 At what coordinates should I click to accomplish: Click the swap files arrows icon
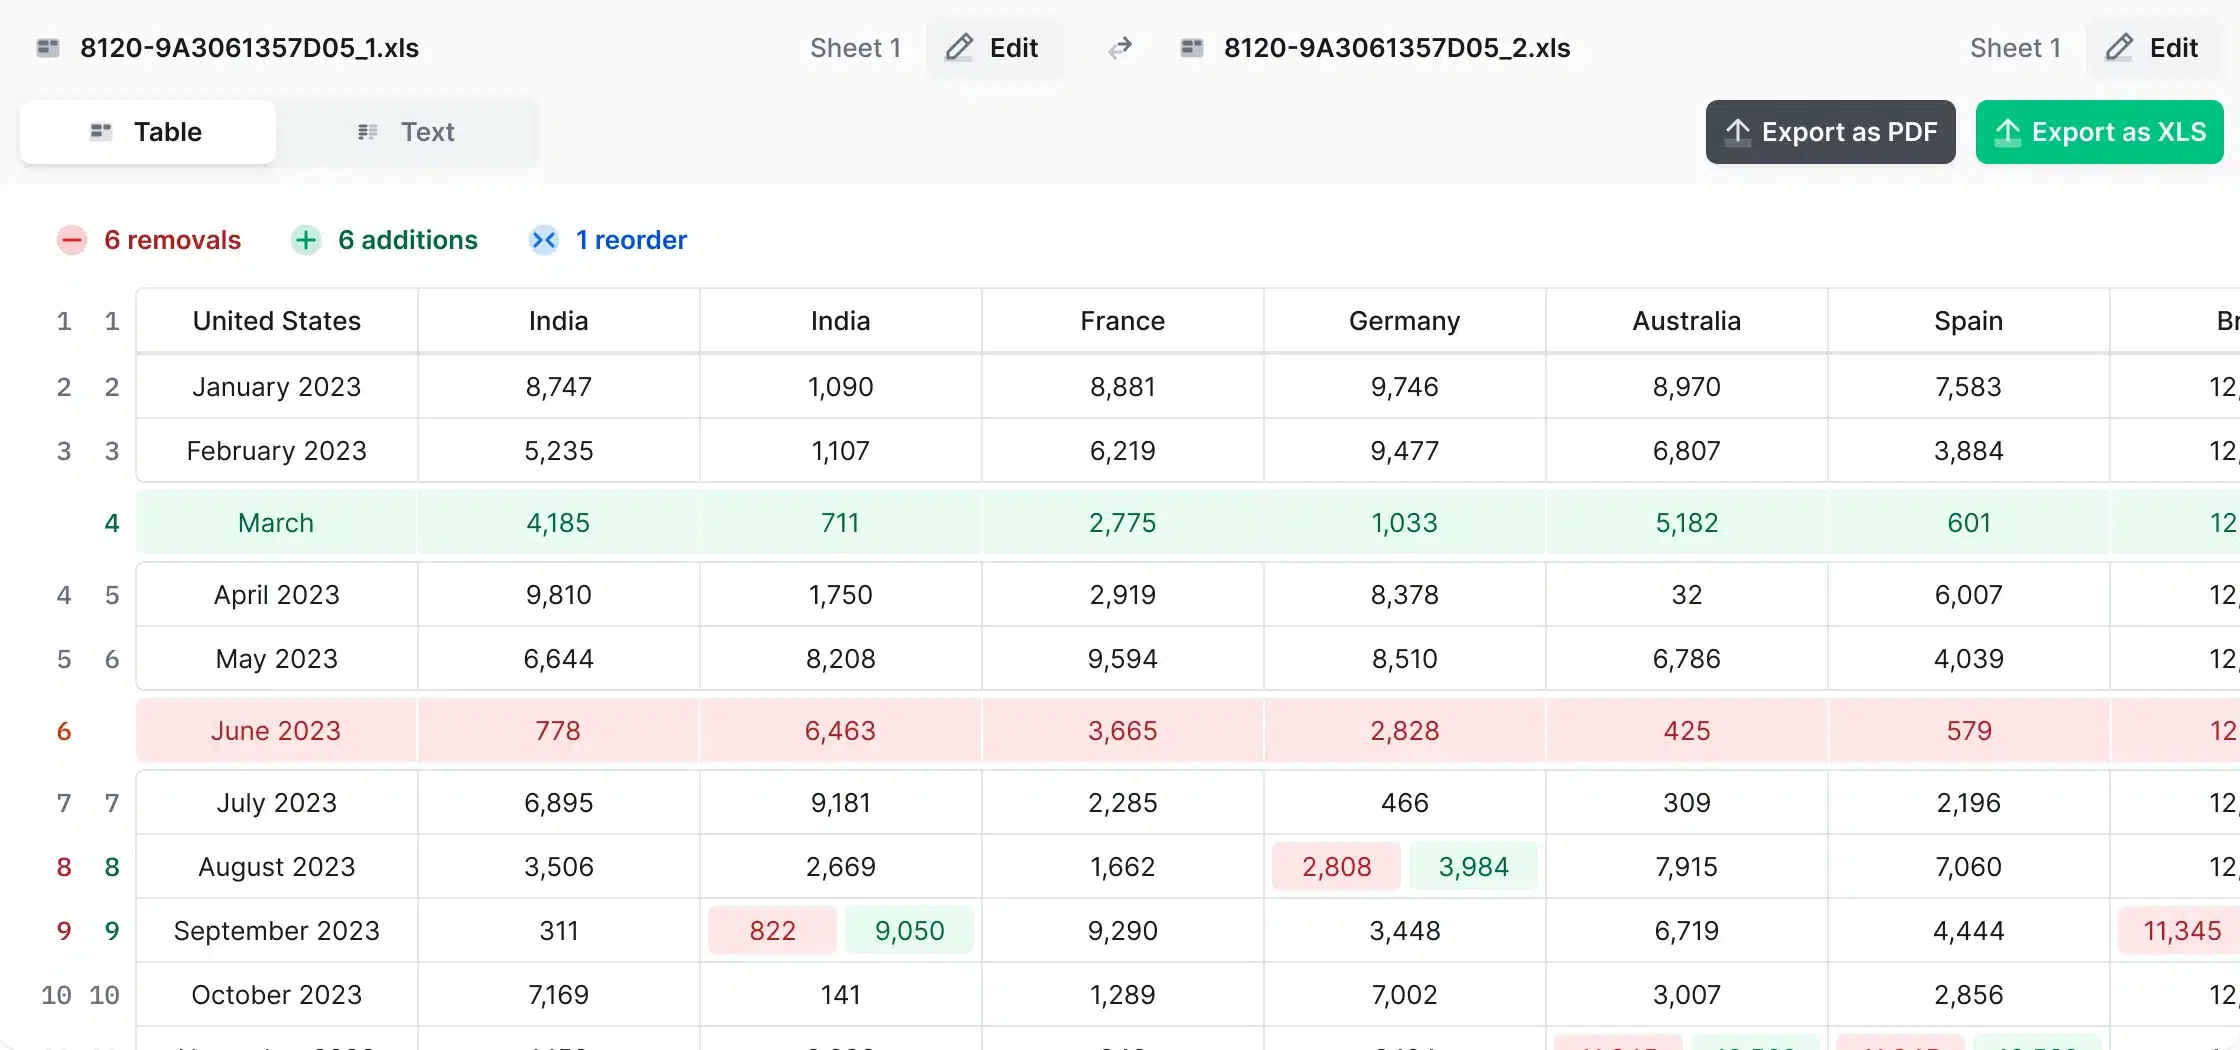click(1120, 48)
